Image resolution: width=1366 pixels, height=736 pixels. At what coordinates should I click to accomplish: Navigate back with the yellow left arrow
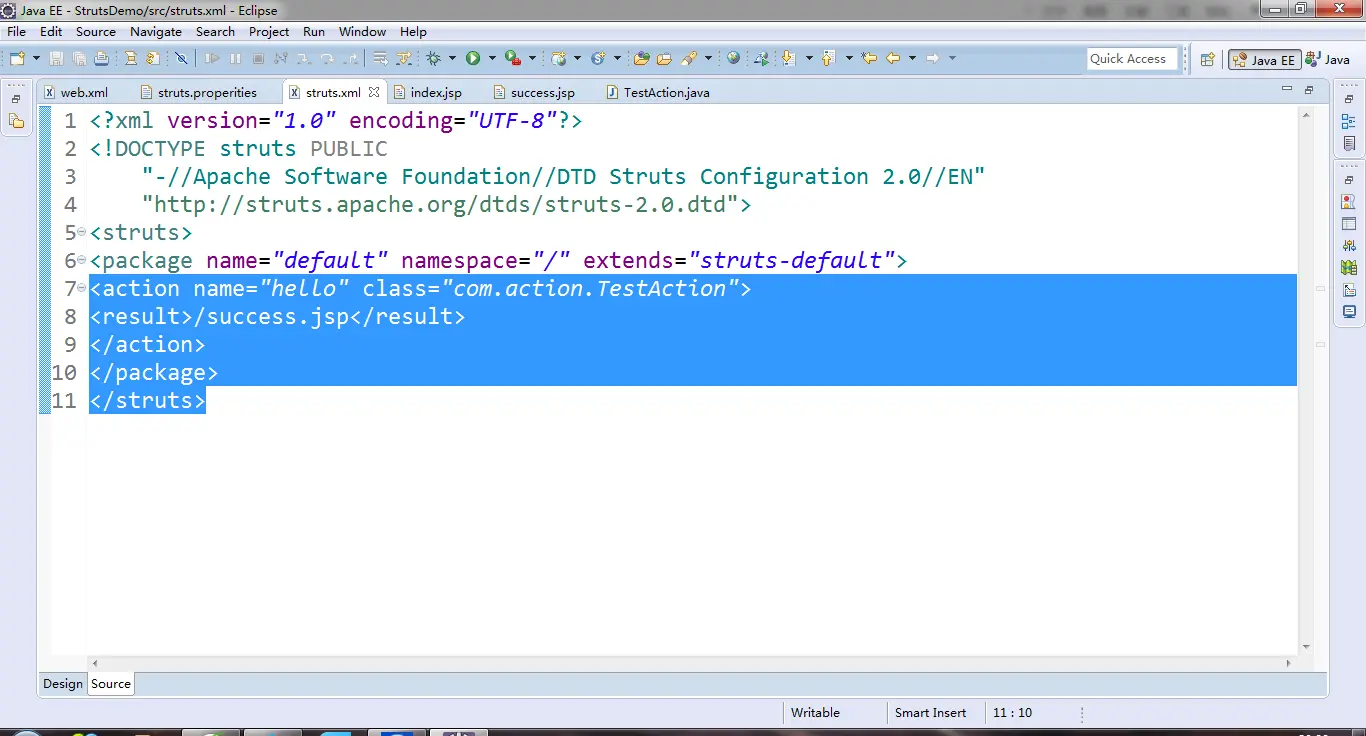pos(893,58)
